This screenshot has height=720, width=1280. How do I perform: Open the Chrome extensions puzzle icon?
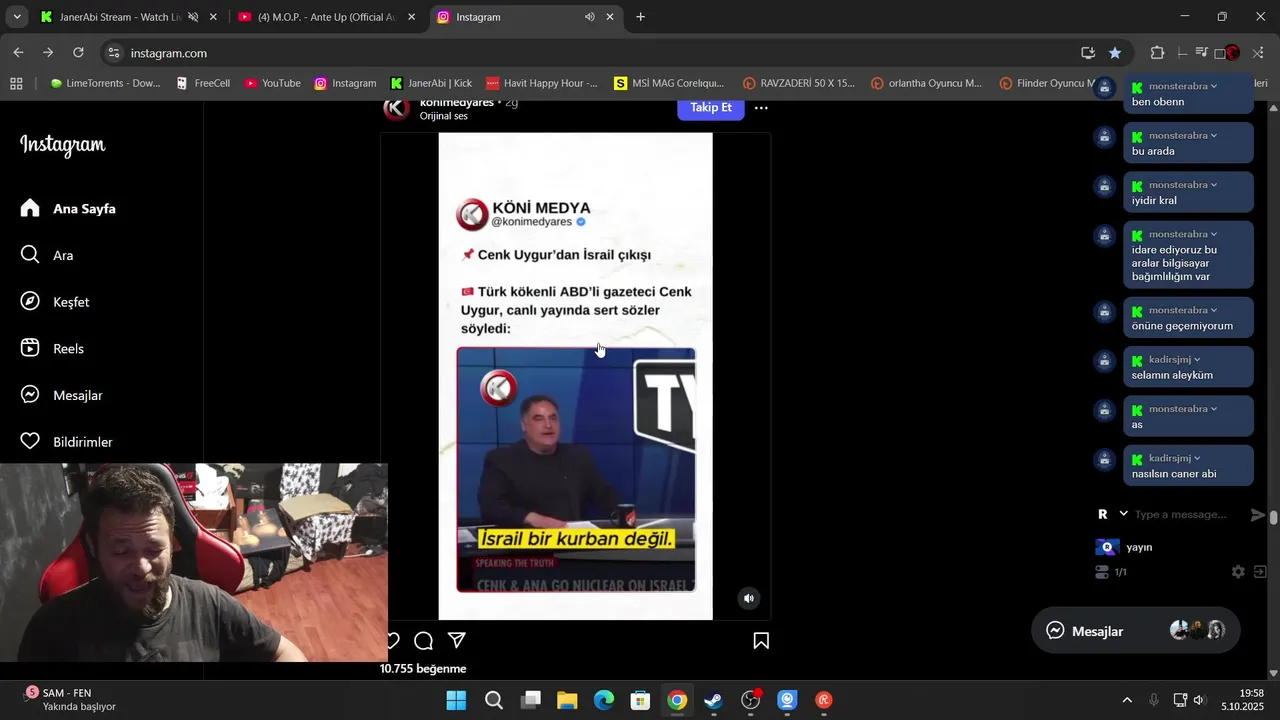[1157, 53]
